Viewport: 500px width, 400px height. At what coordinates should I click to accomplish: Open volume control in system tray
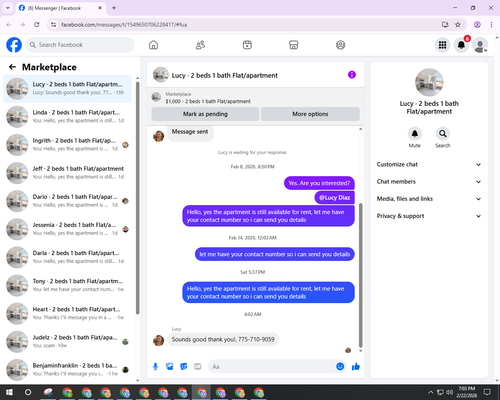click(449, 392)
